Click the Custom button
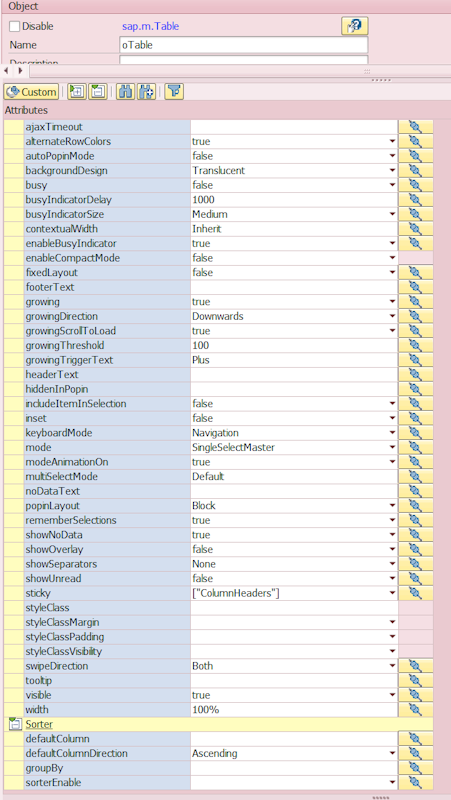The image size is (451, 800). pos(31,92)
